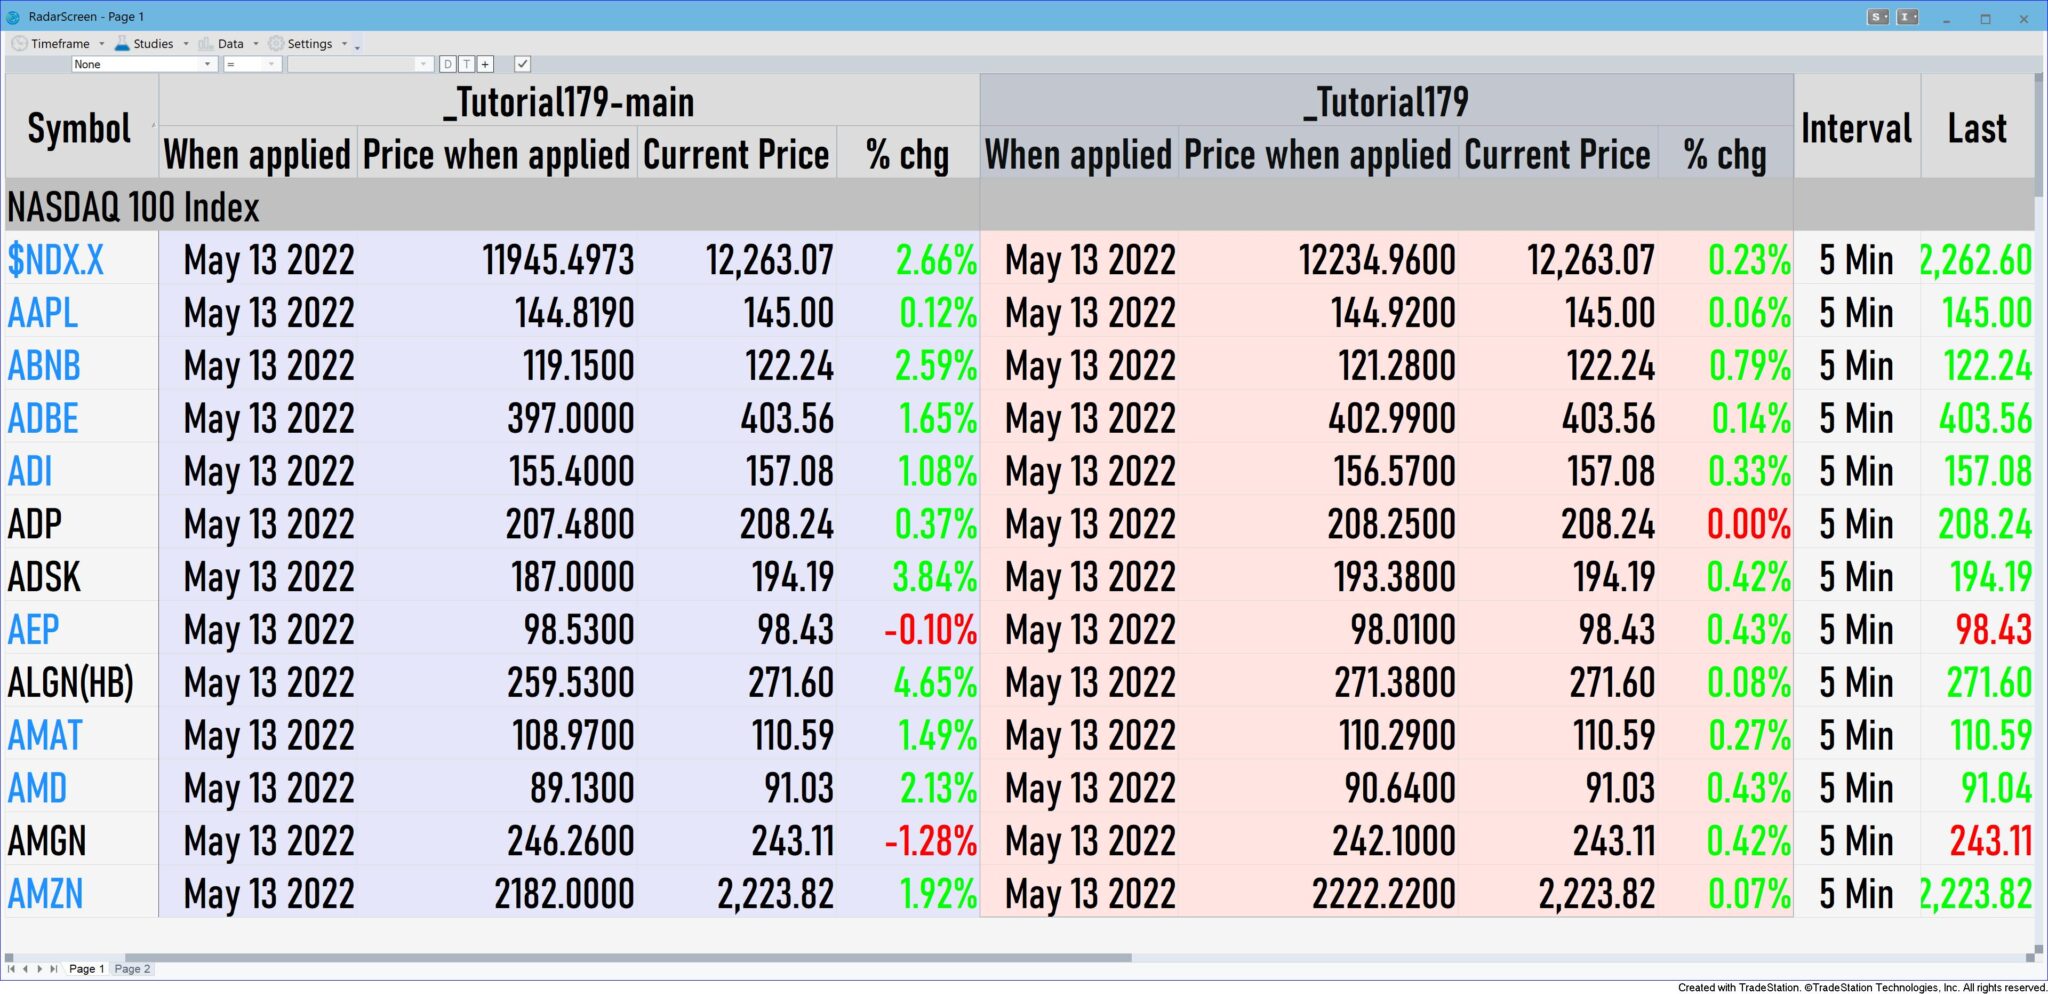This screenshot has height=994, width=2048.
Task: Sort by the Symbol column header
Action: tap(79, 129)
